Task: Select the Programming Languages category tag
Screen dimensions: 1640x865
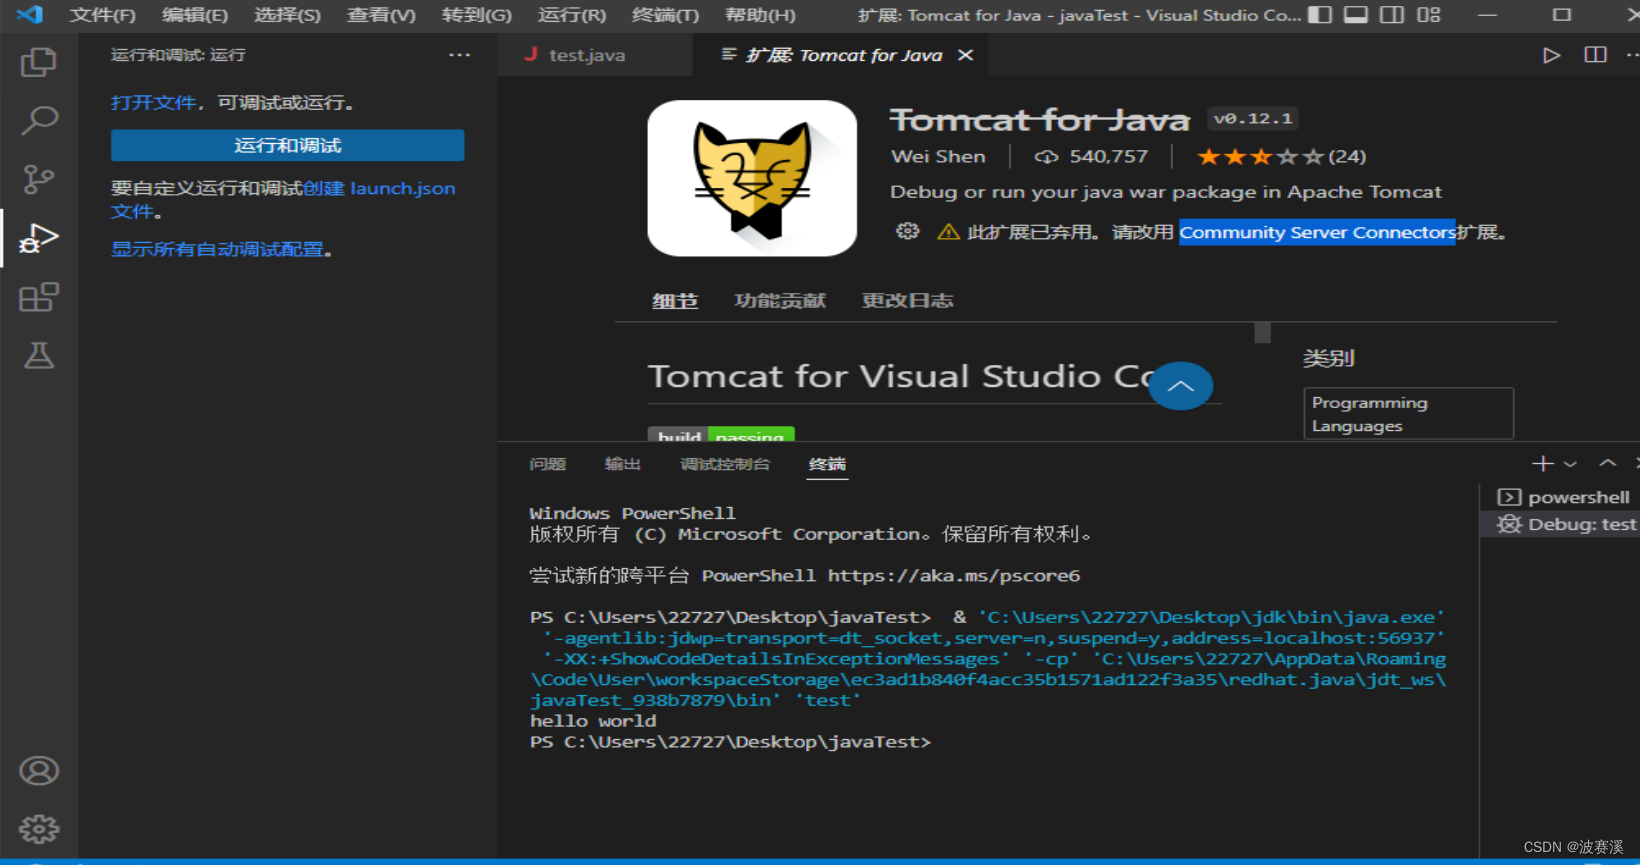Action: click(x=1408, y=413)
